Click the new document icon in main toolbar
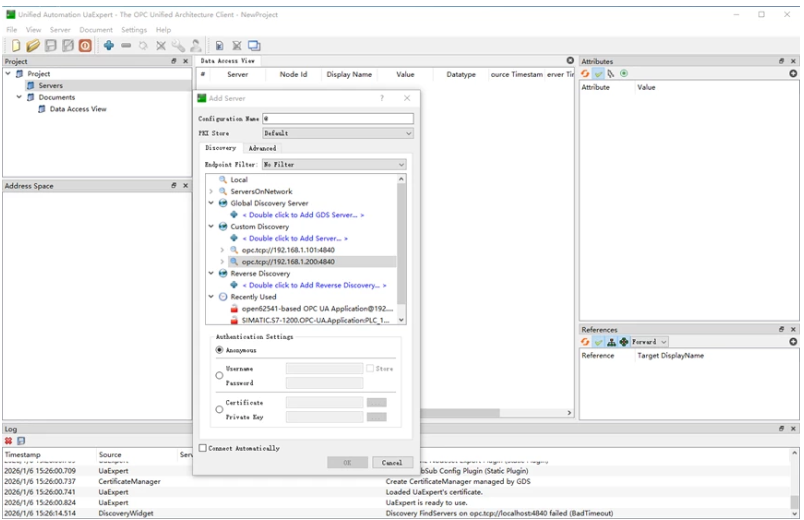Image resolution: width=804 pixels, height=520 pixels. tap(16, 45)
